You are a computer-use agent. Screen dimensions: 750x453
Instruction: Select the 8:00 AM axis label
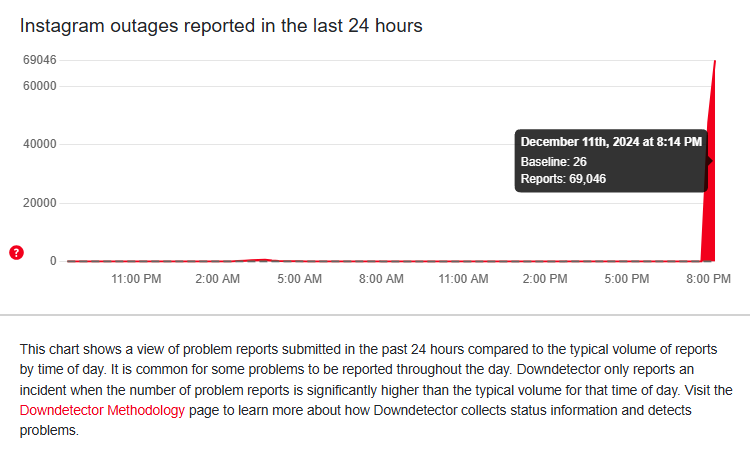coord(381,279)
